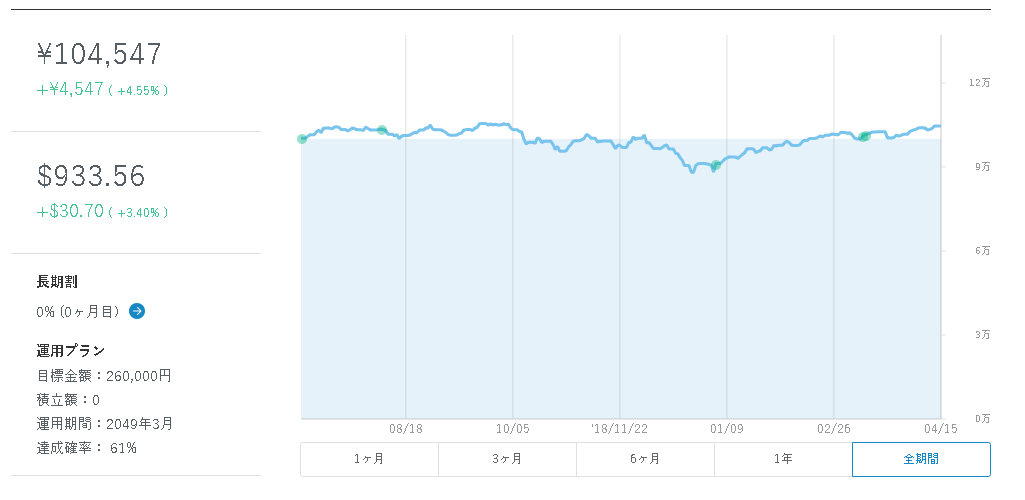Click the green marker just before 08/18
The height and width of the screenshot is (500, 1025).
coord(382,130)
